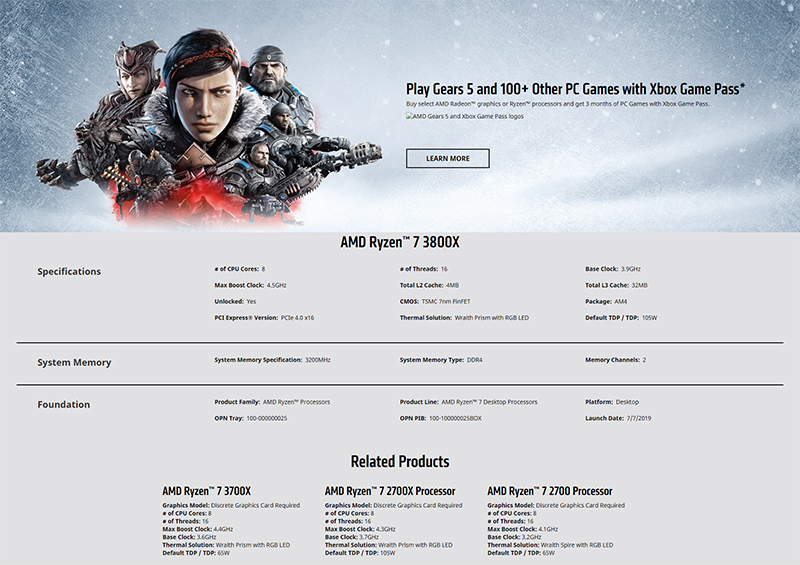Click the PCI Express Version spec label
The width and height of the screenshot is (800, 565).
click(x=248, y=317)
